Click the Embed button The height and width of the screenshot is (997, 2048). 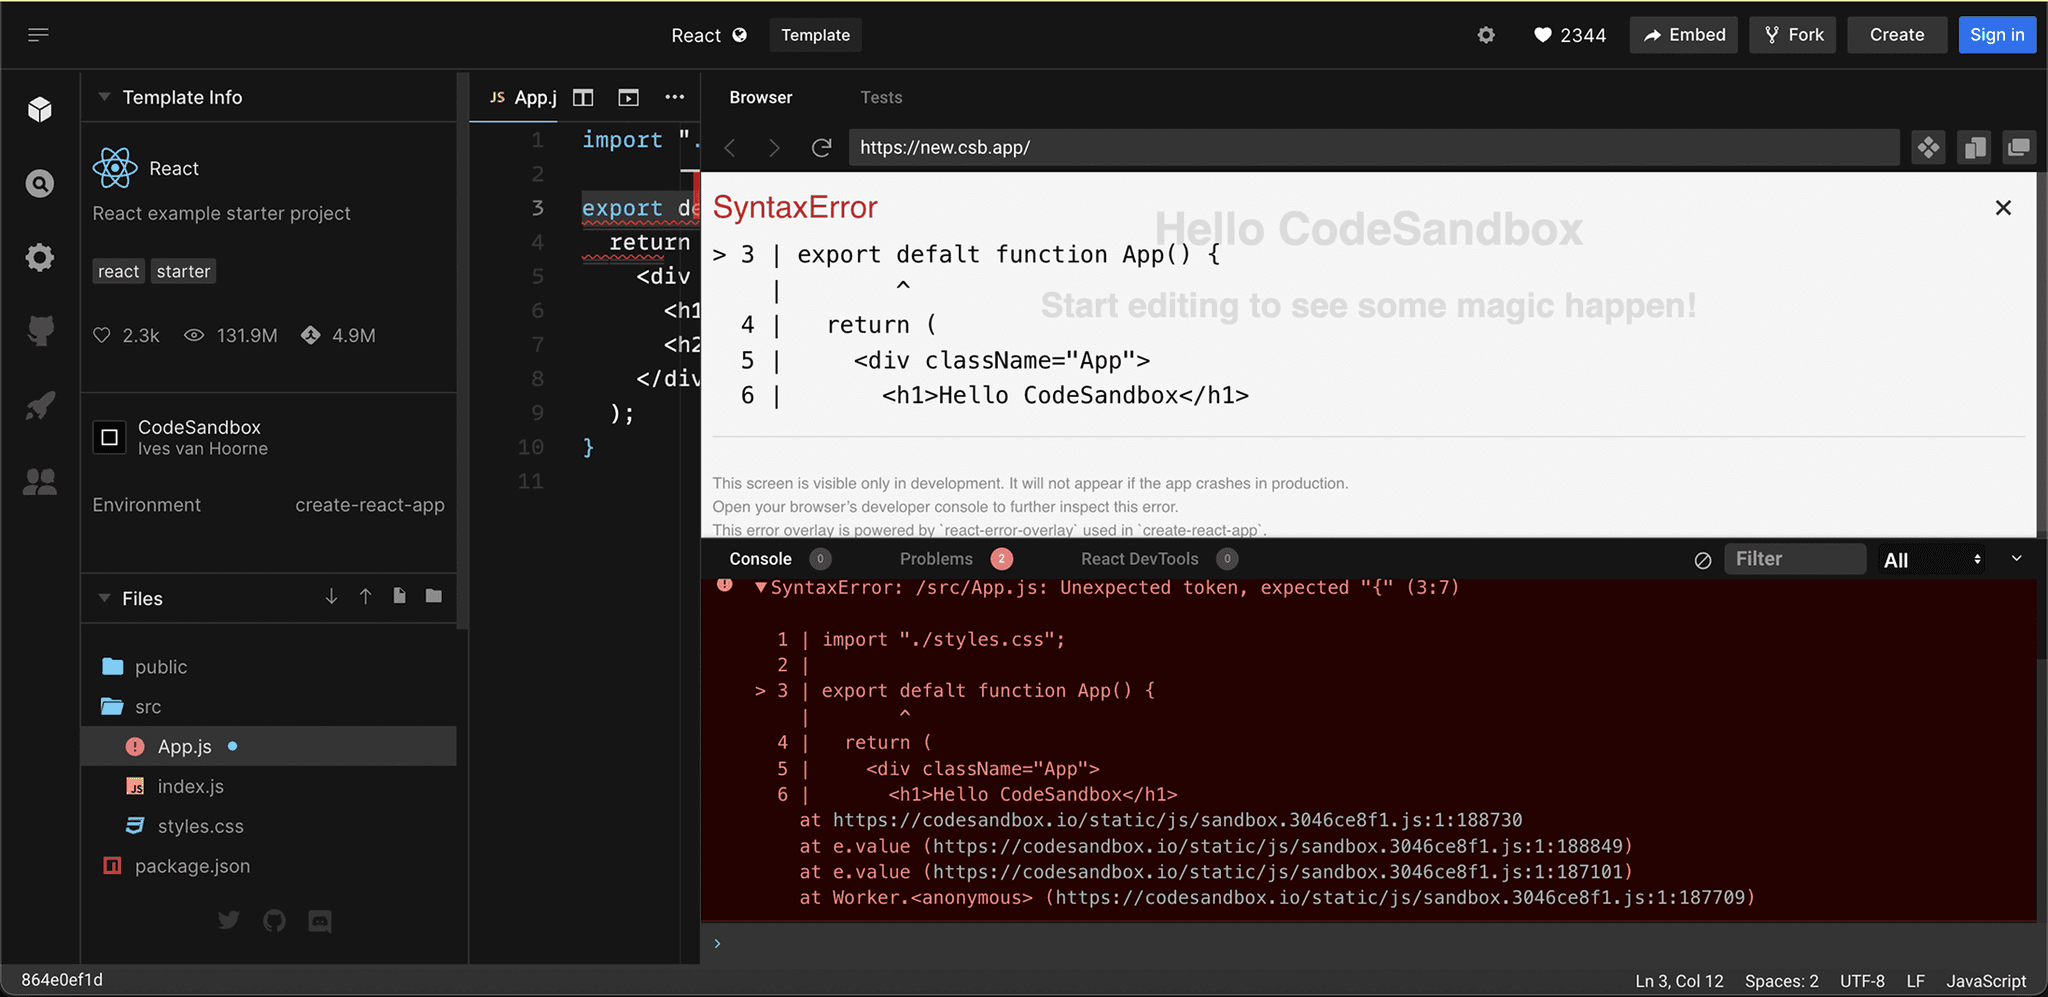coord(1684,35)
